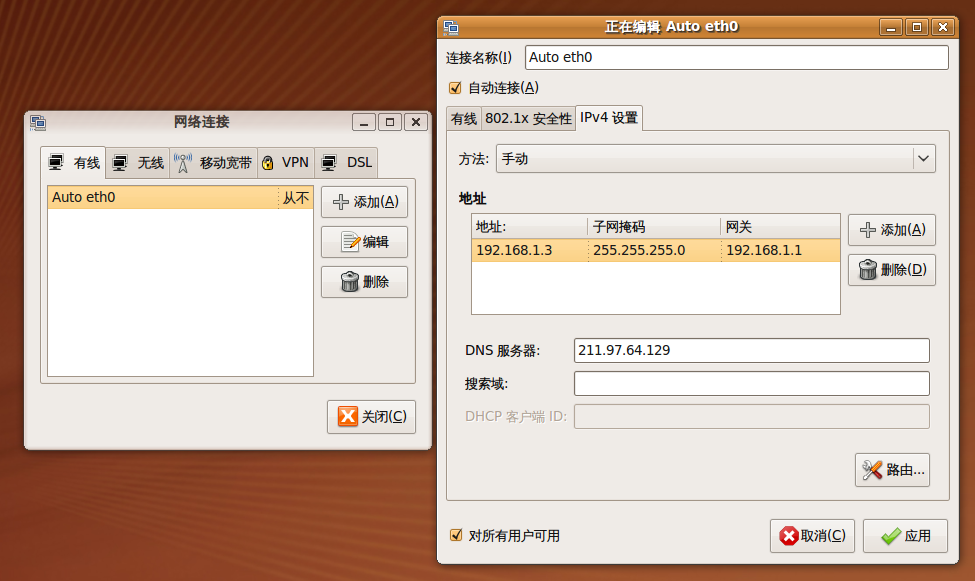
Task: Click 添加(A) button beside address table
Action: click(x=892, y=230)
